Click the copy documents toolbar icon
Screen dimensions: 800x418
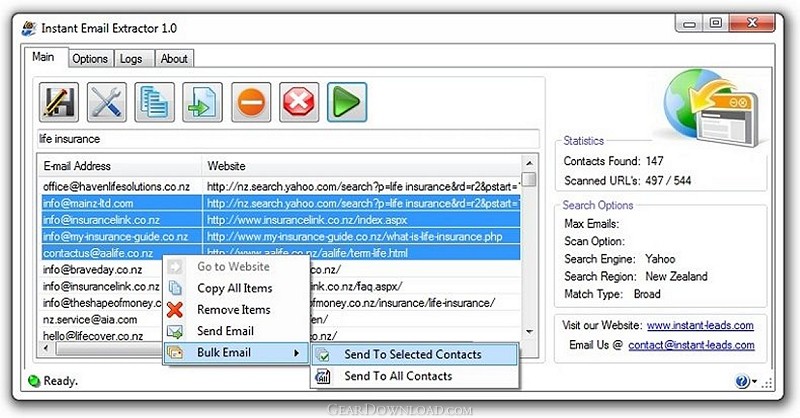(155, 102)
